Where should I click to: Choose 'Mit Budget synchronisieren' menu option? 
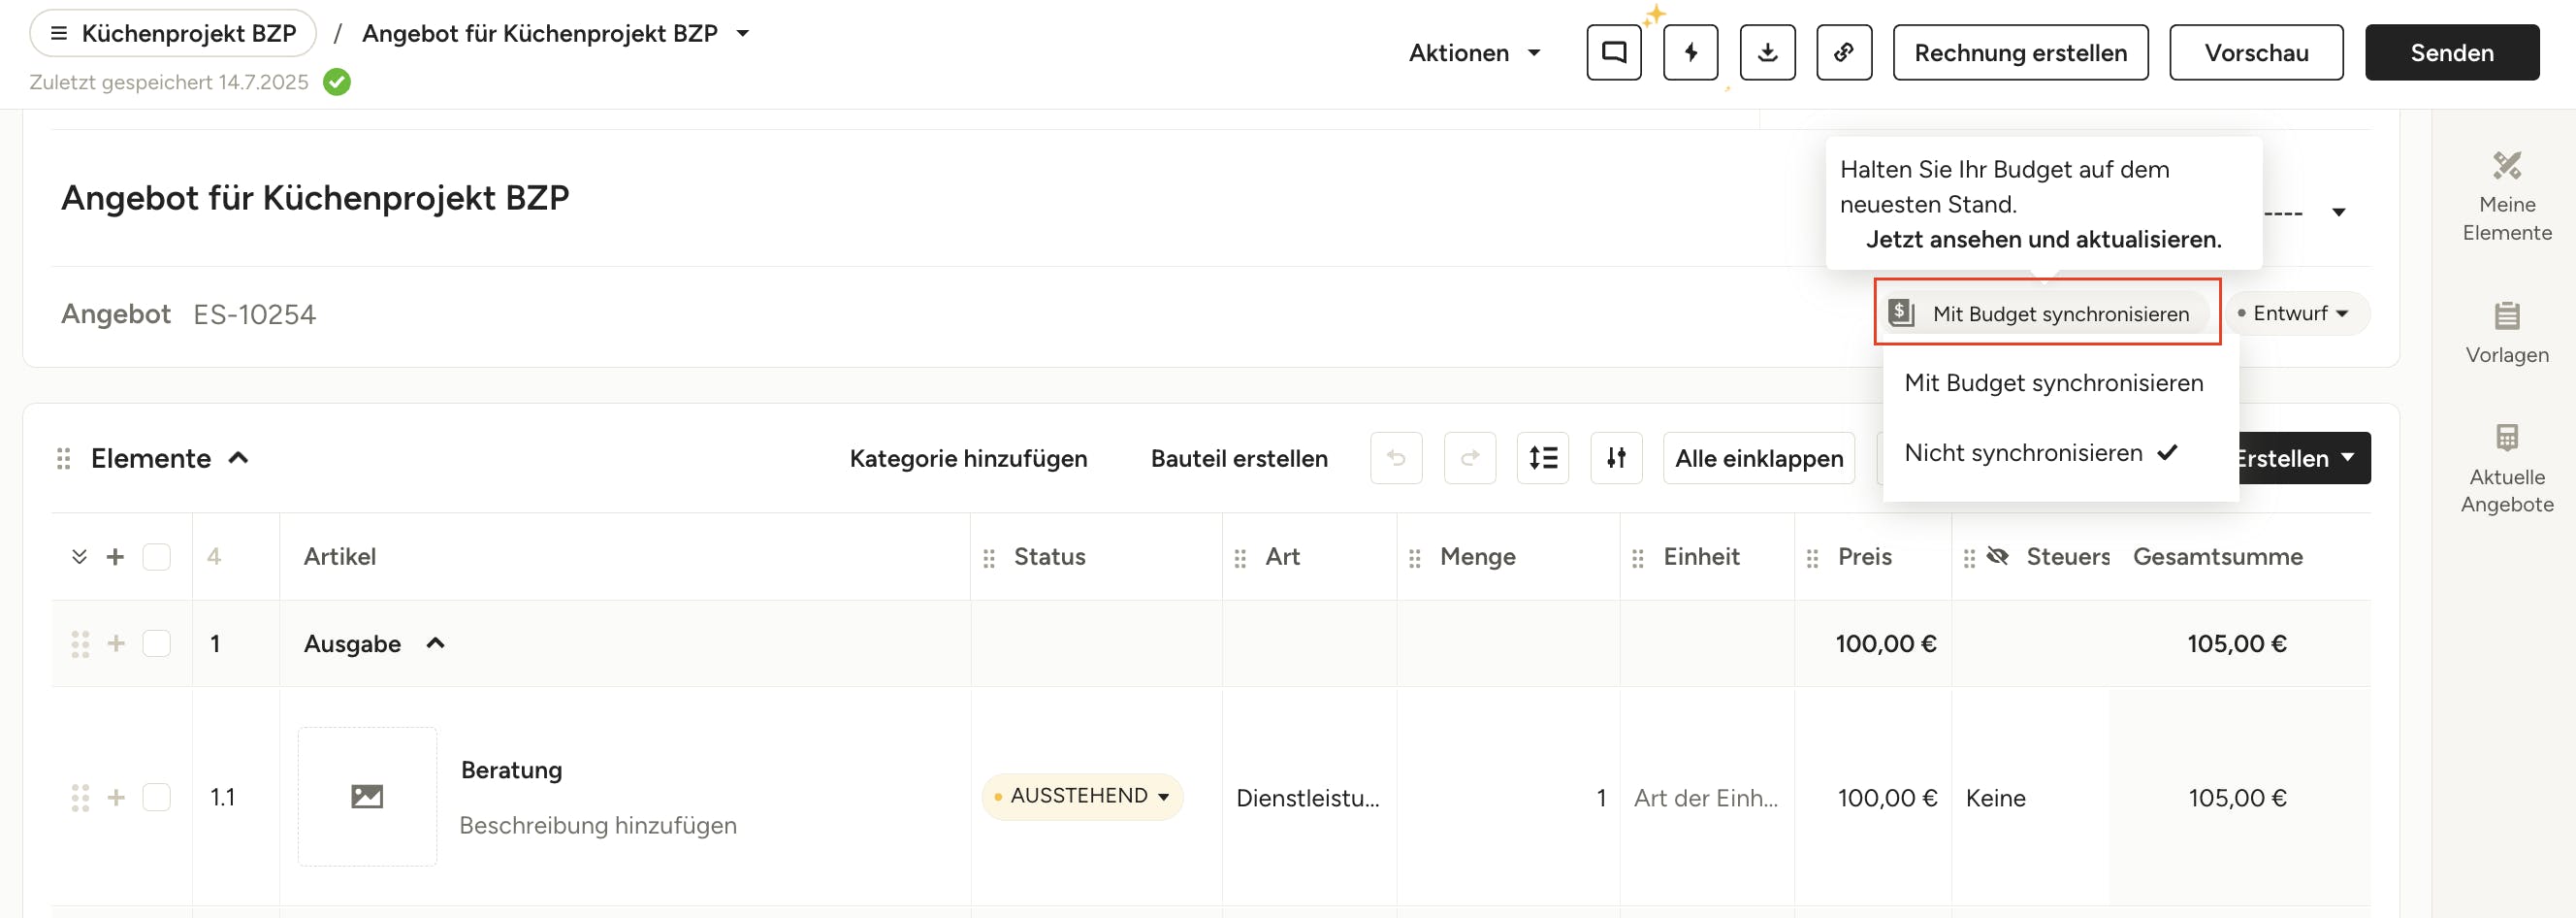(2053, 383)
